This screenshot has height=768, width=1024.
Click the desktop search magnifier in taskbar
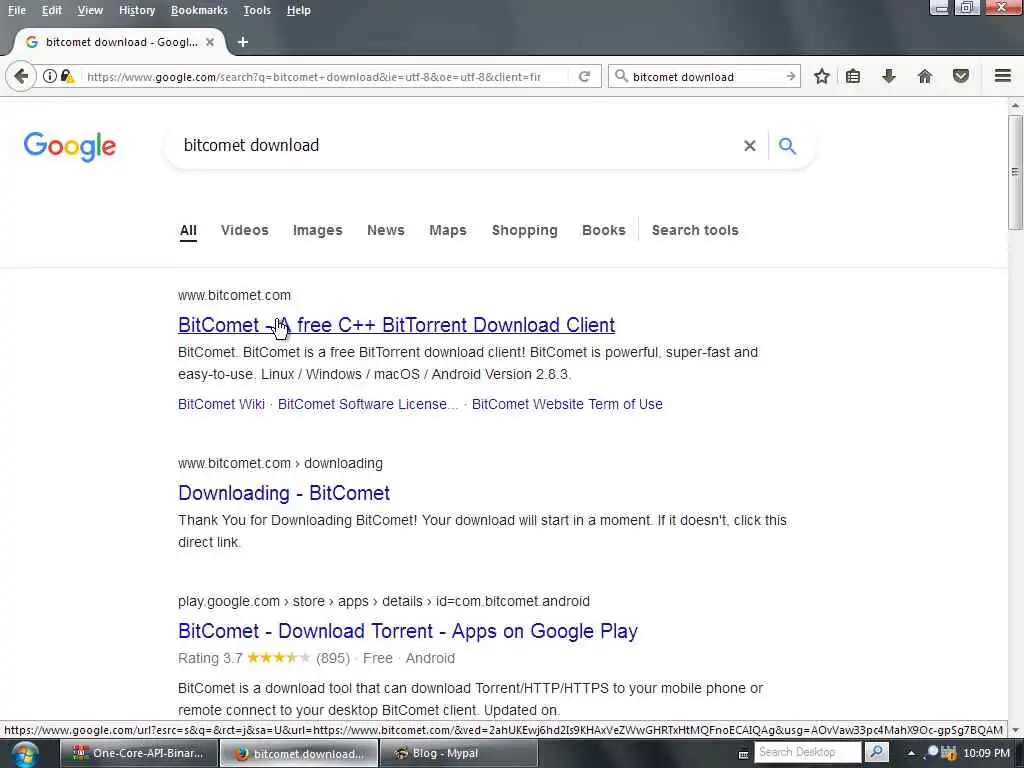pyautogui.click(x=877, y=752)
